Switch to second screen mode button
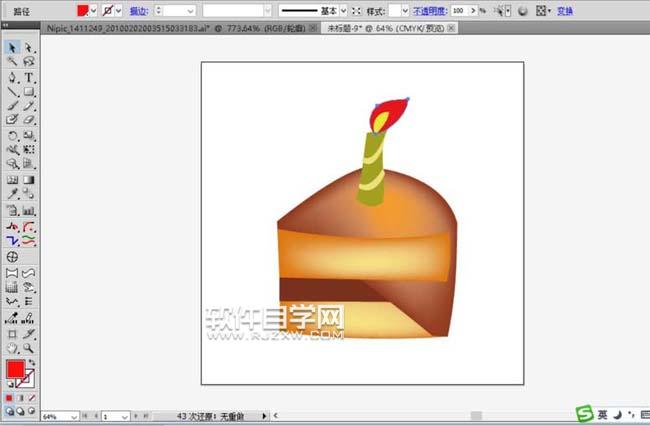Screen dimensions: 650x426 pos(20,411)
